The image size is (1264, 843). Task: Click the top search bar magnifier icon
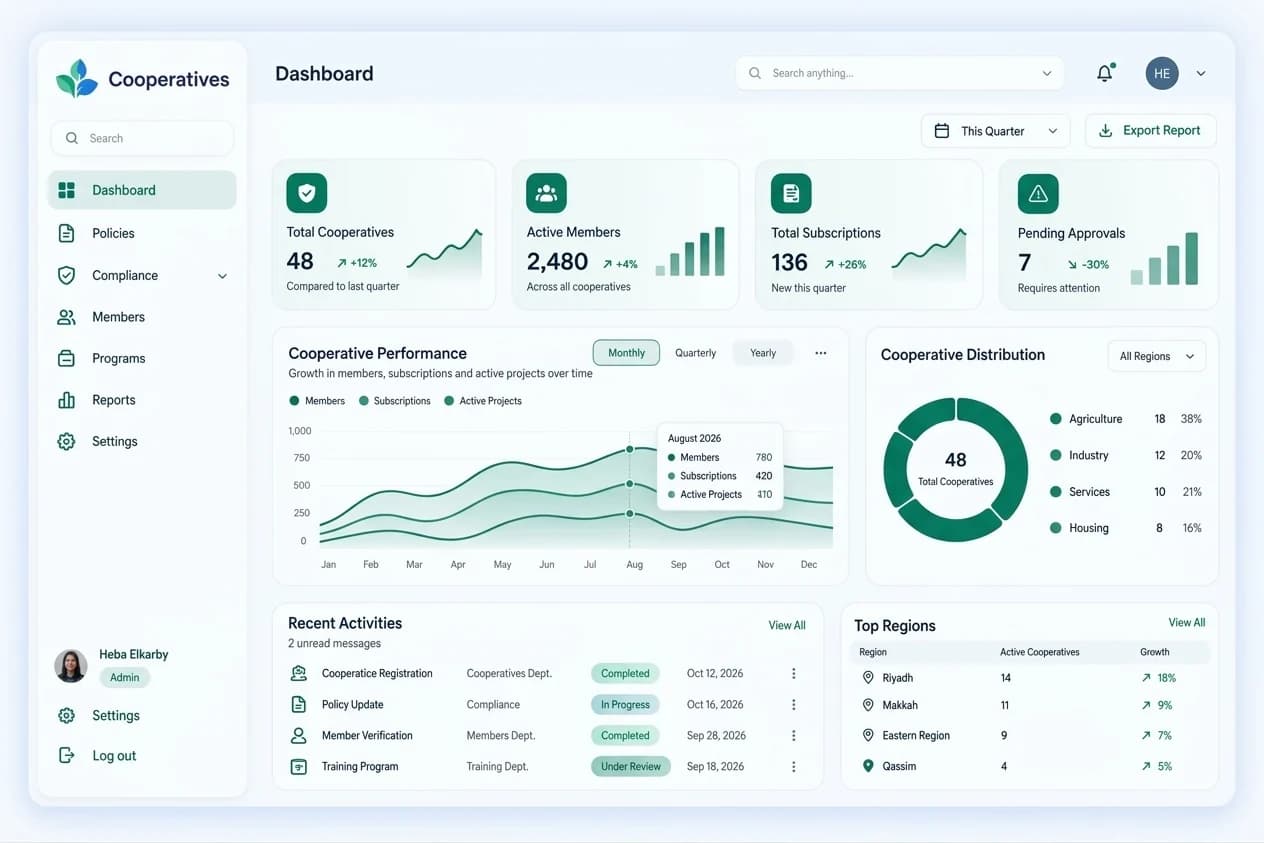click(755, 73)
